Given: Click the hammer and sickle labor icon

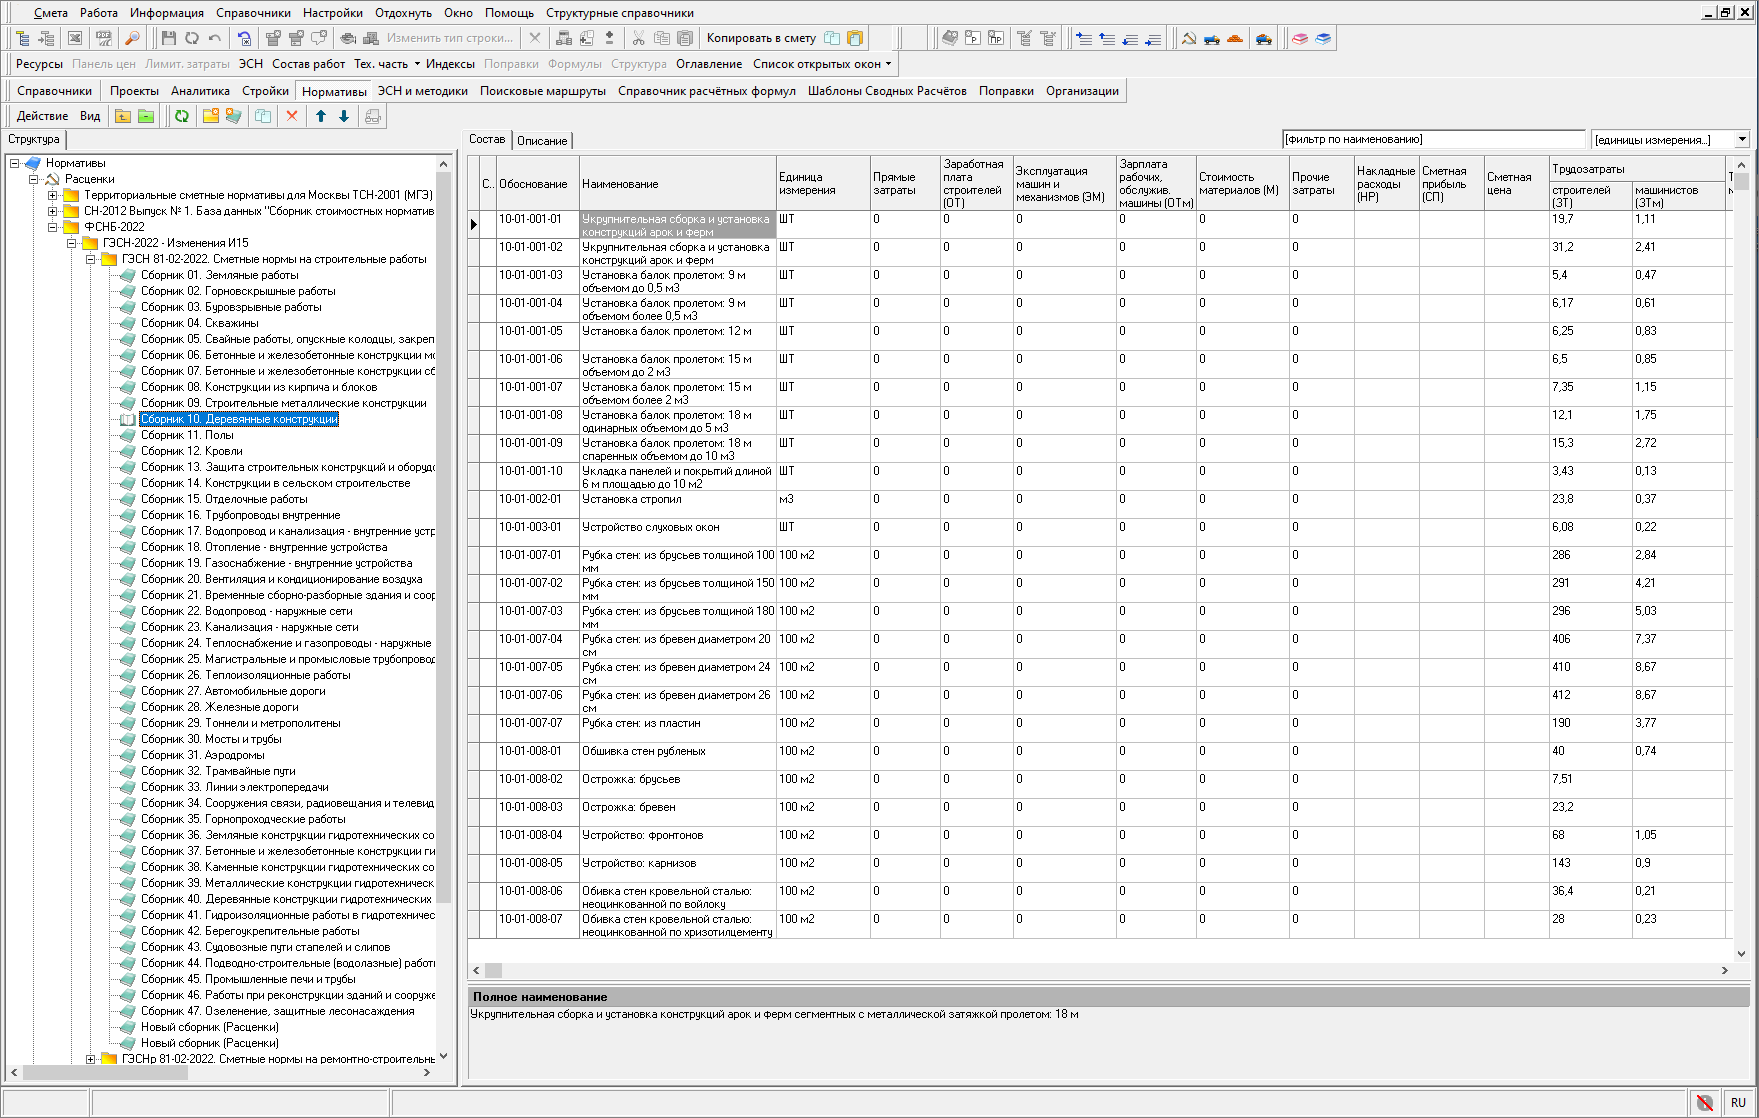Looking at the screenshot, I should [x=1189, y=38].
